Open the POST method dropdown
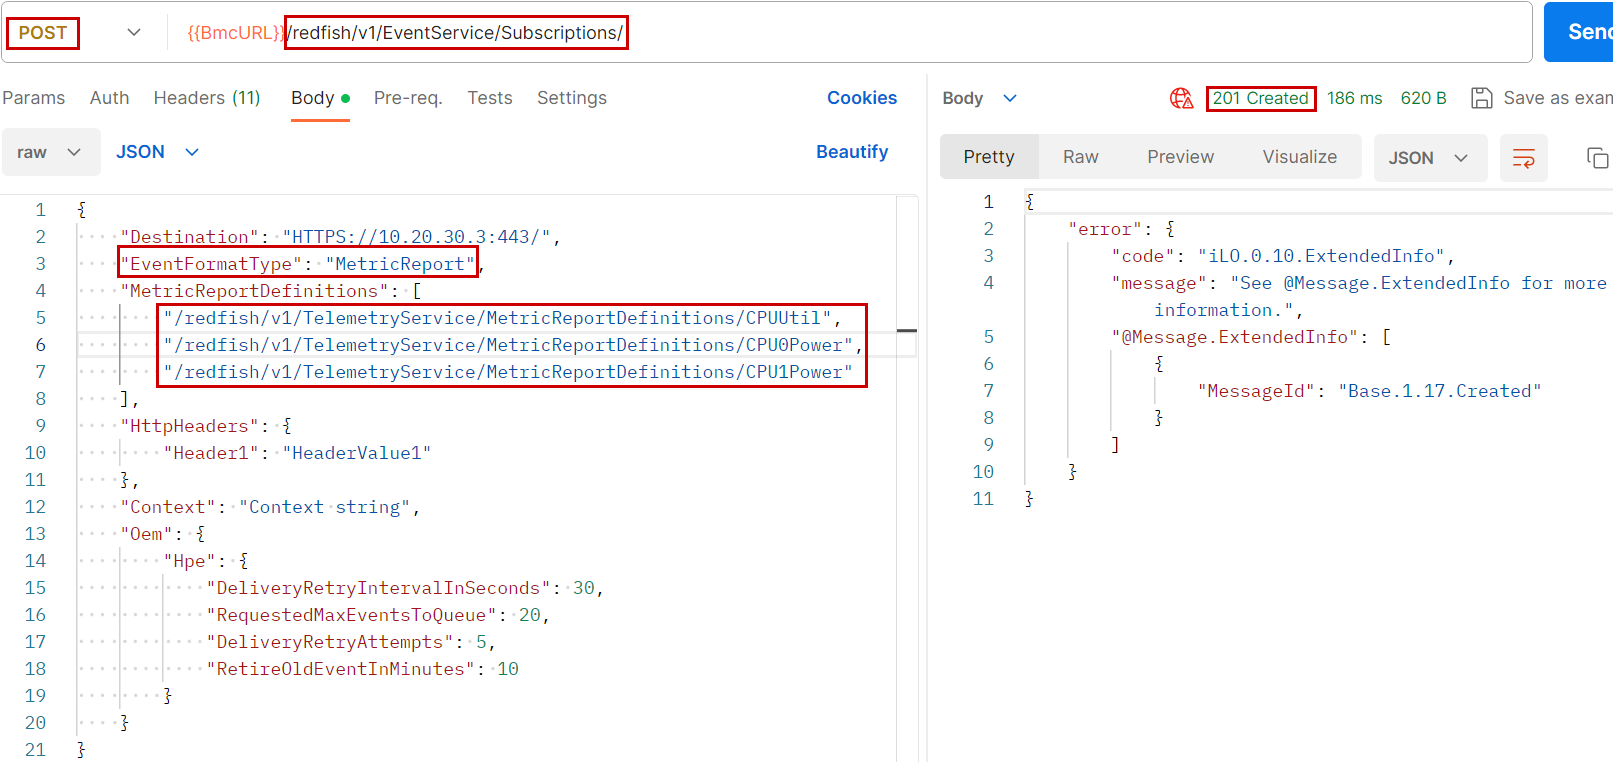The height and width of the screenshot is (762, 1613). click(x=133, y=33)
